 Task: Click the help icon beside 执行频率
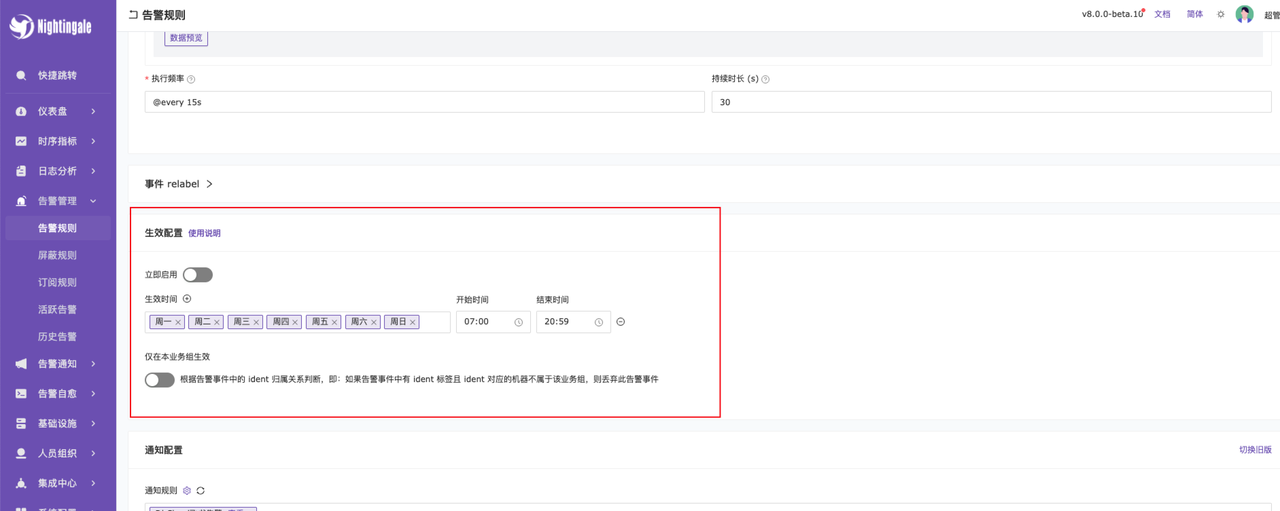[191, 79]
